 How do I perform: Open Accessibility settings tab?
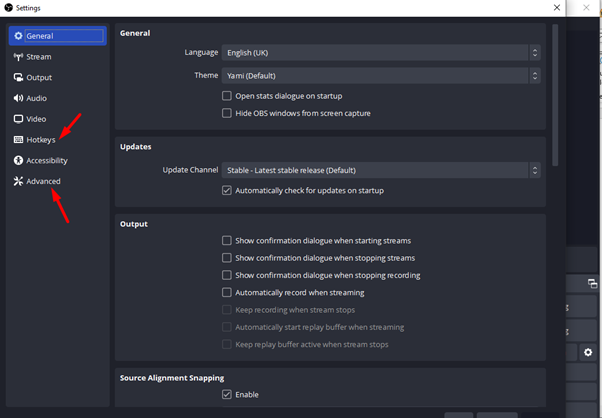click(58, 160)
